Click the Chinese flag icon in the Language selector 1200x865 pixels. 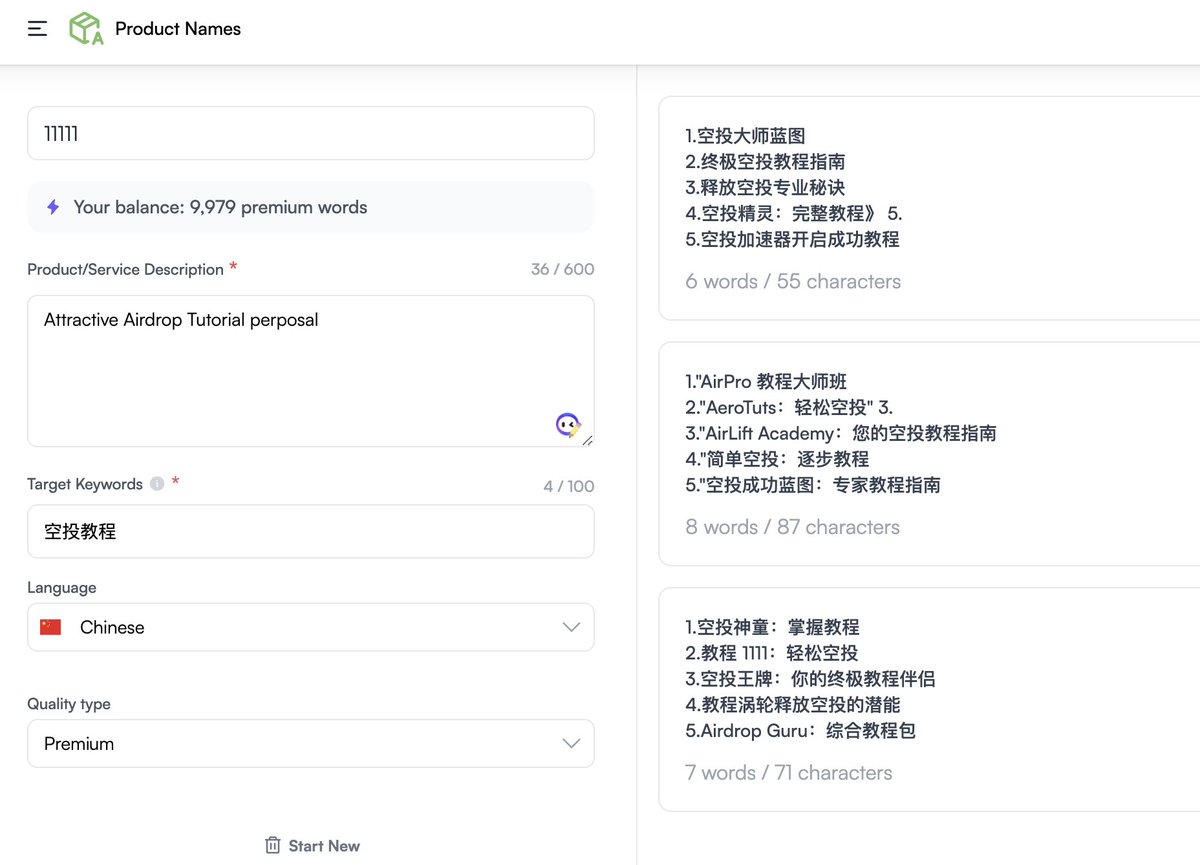point(49,627)
